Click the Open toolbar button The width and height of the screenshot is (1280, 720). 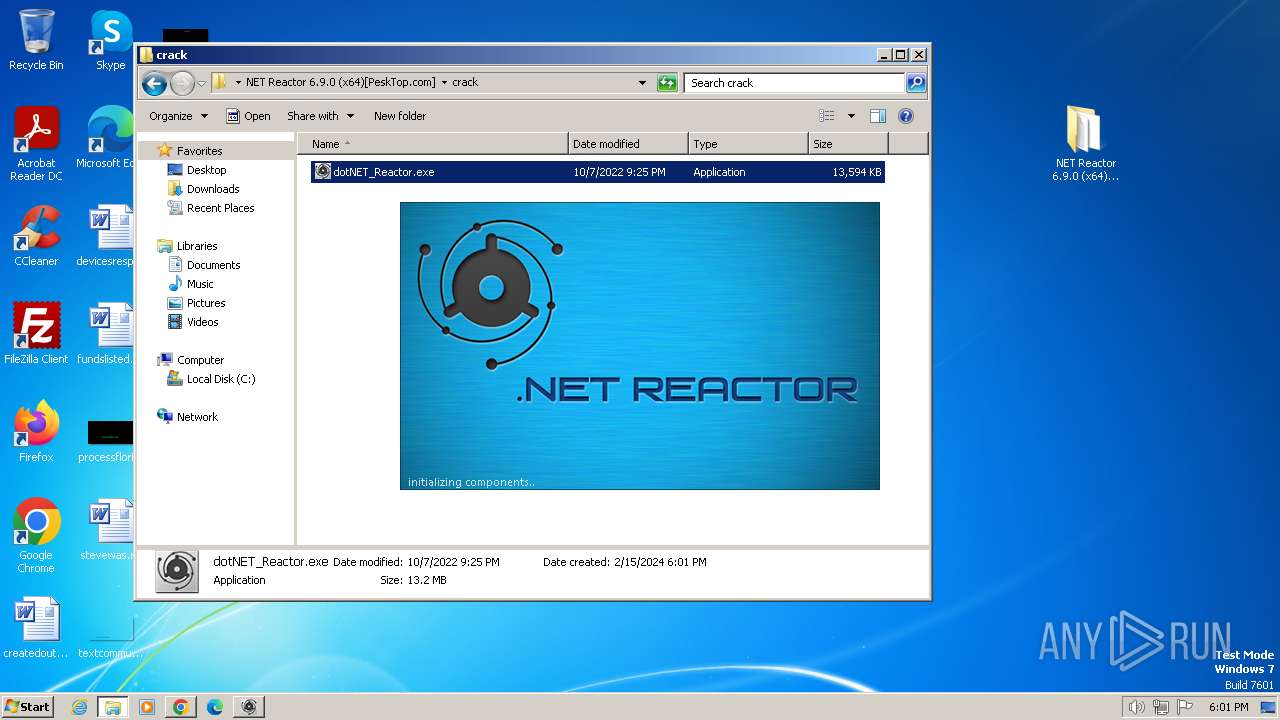click(248, 116)
